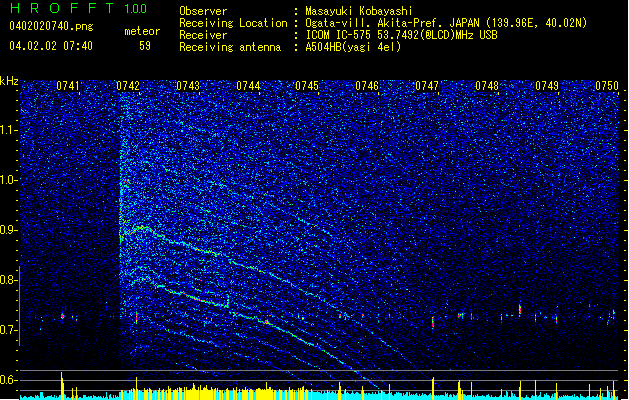Click the 0.6 kHz axis label

point(9,380)
